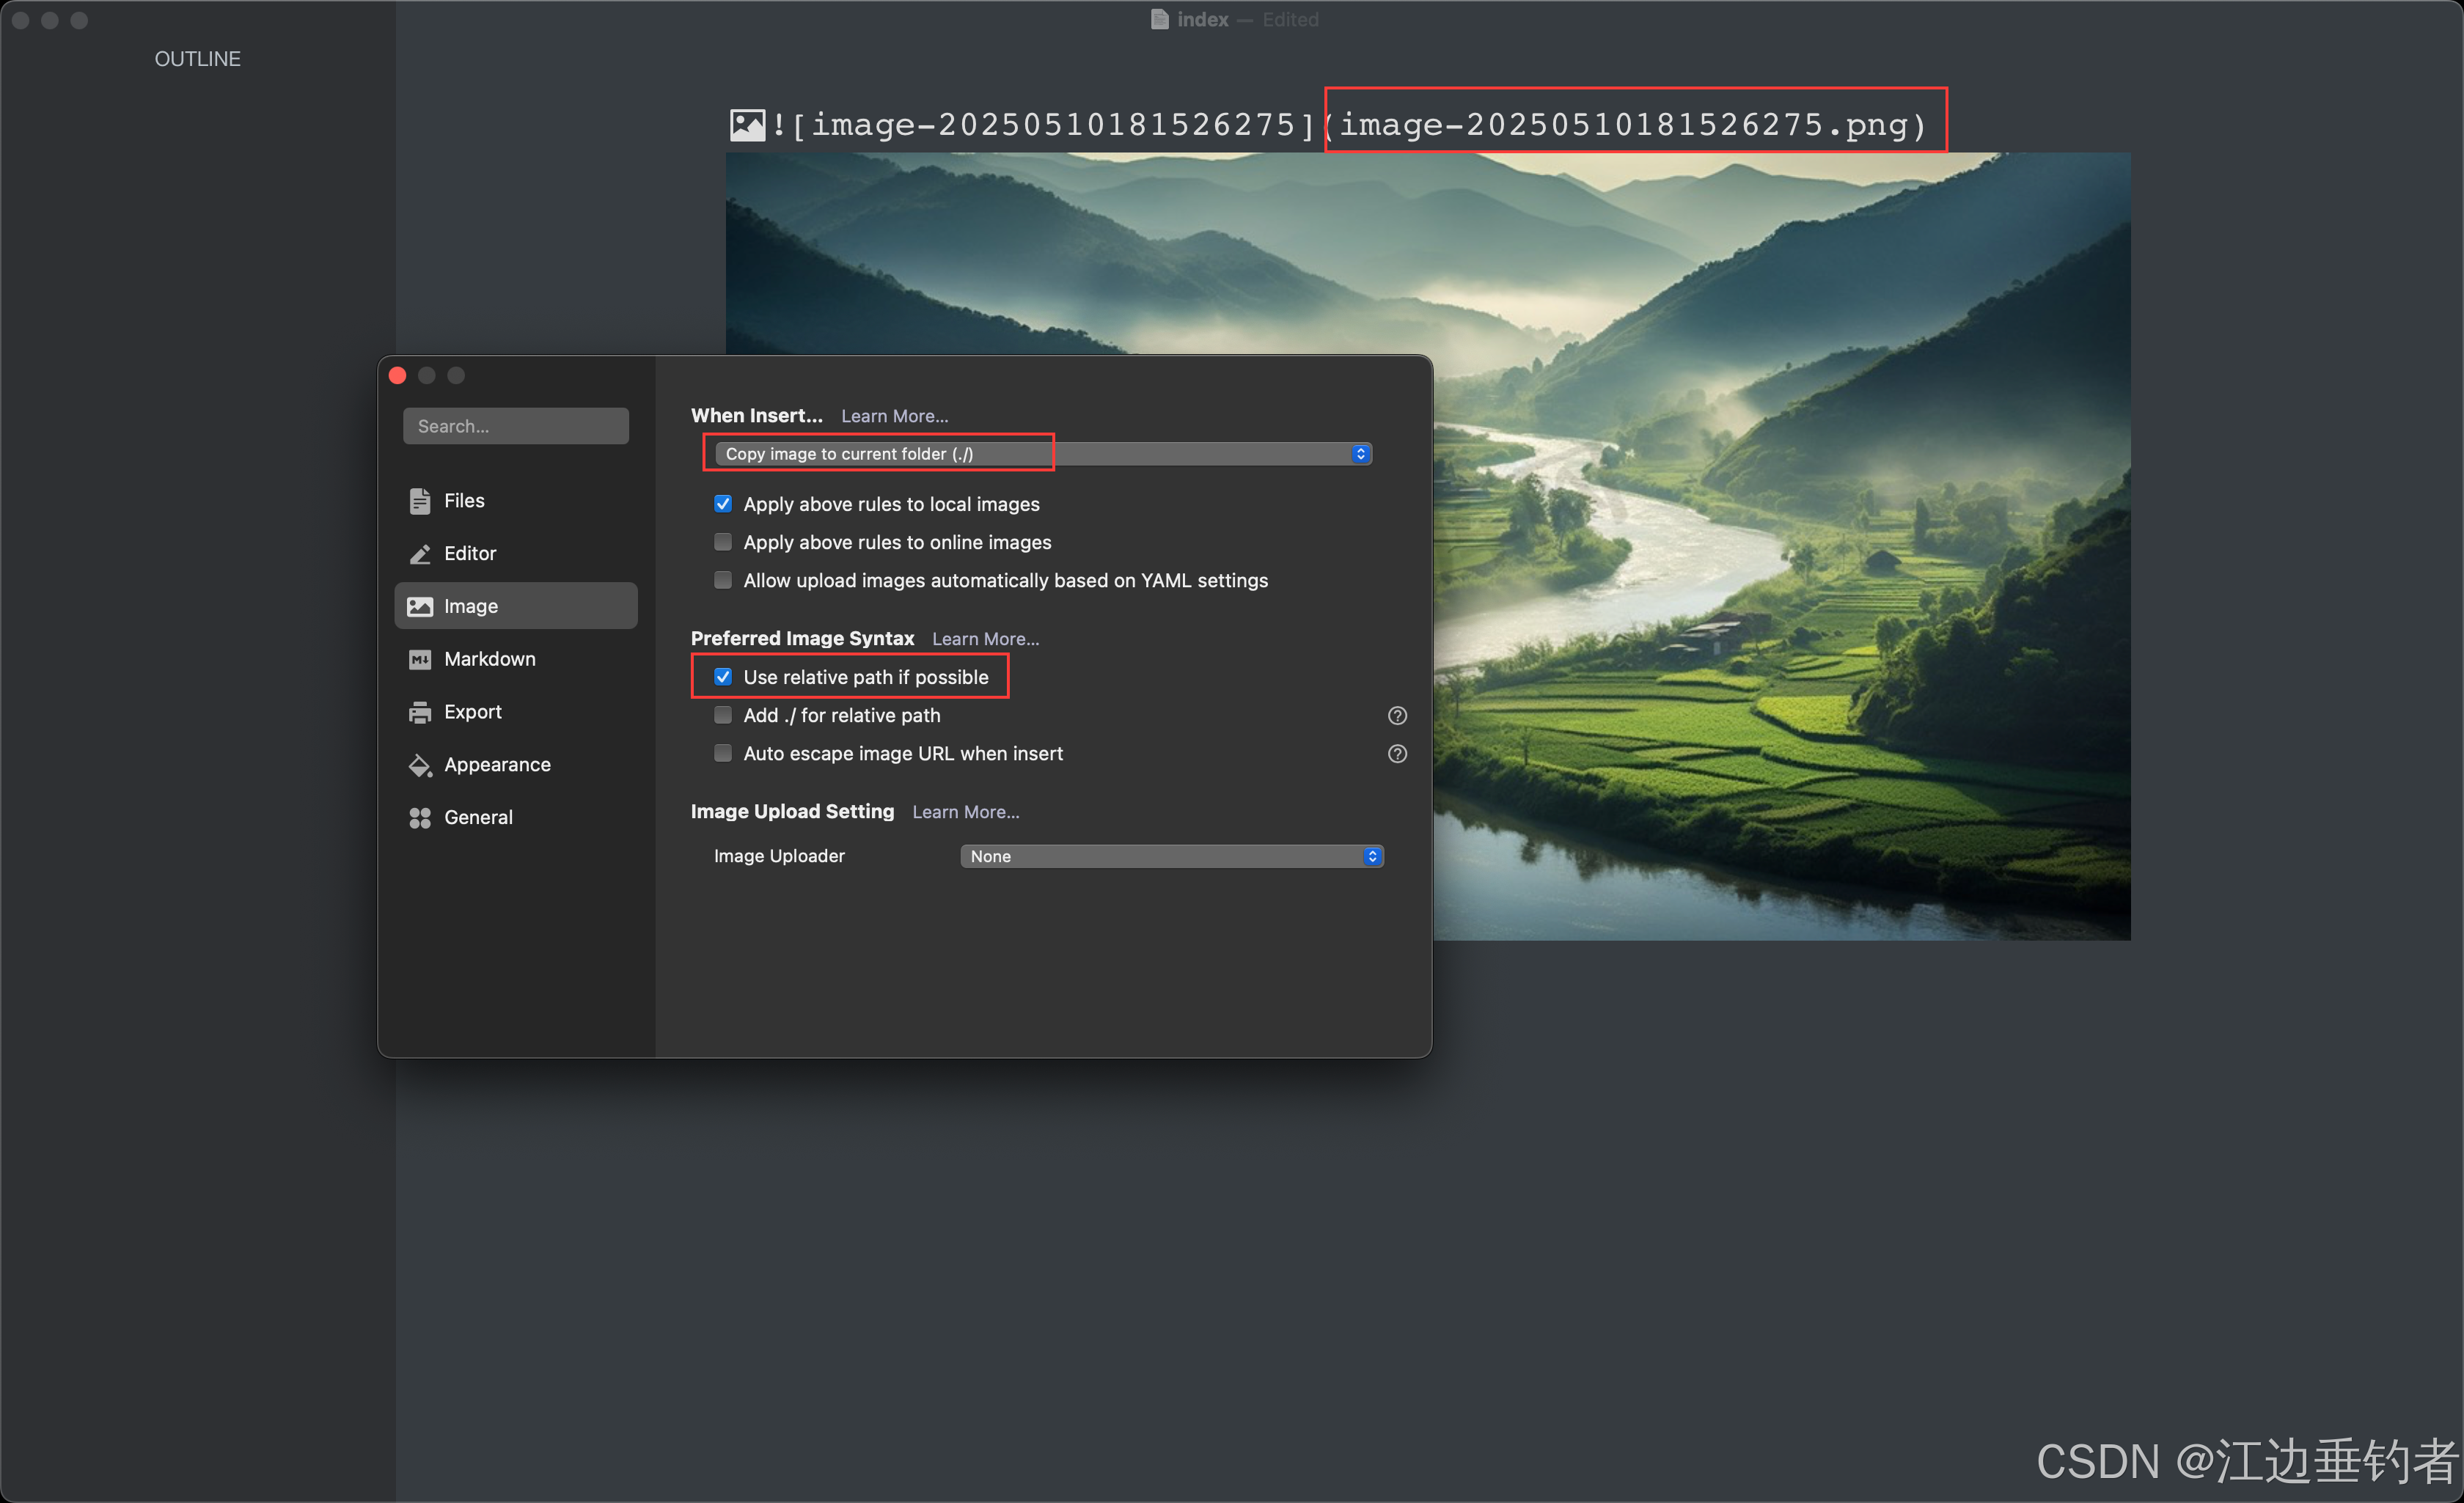Open the Image Uploader None dropdown
The width and height of the screenshot is (2464, 1503).
coord(1171,856)
